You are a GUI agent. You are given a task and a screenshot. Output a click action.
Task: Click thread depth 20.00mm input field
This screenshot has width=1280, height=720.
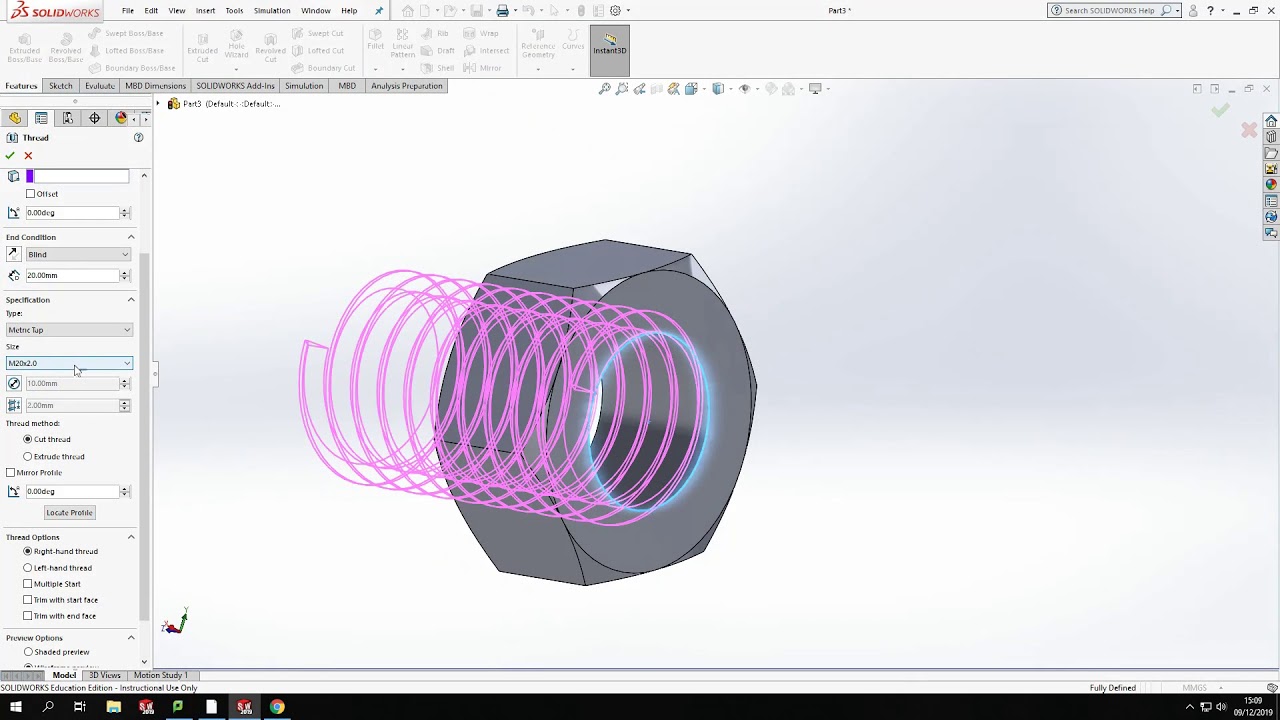72,275
